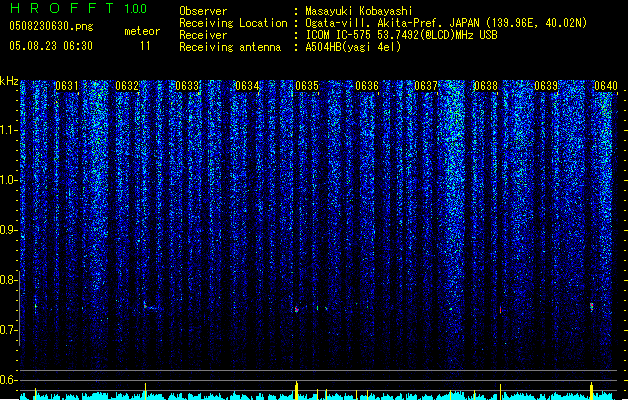Viewport: 629px width, 400px height.
Task: Click the yellow intensity spike below 0640
Action: (591, 391)
